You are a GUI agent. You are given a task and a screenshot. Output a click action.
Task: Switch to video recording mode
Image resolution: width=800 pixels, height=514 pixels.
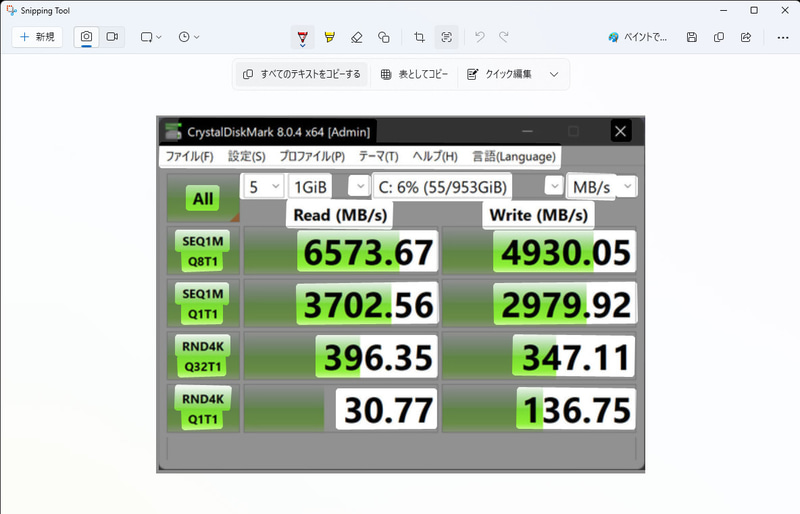(112, 37)
